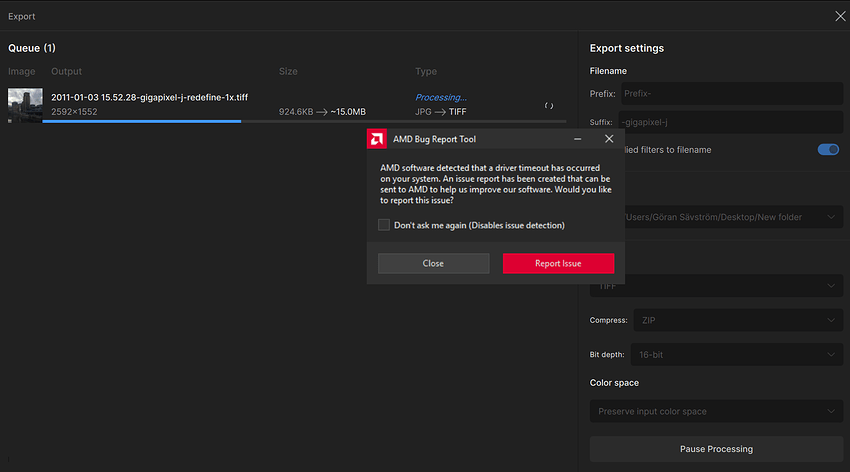Screen dimensions: 850x472
Task: Click the Suffix field containing -gigapixel-j
Action: [730, 122]
